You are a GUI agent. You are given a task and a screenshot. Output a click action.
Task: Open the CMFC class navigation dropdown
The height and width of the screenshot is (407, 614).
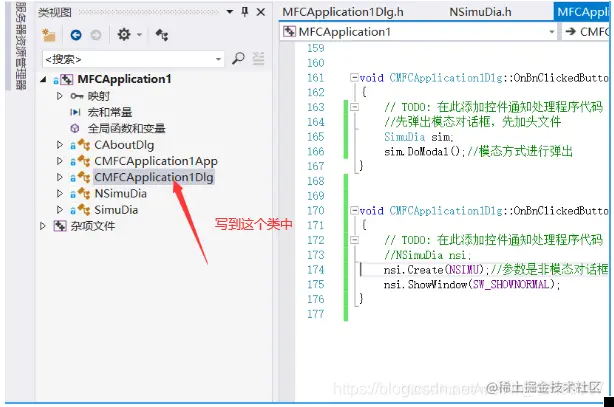click(x=586, y=32)
